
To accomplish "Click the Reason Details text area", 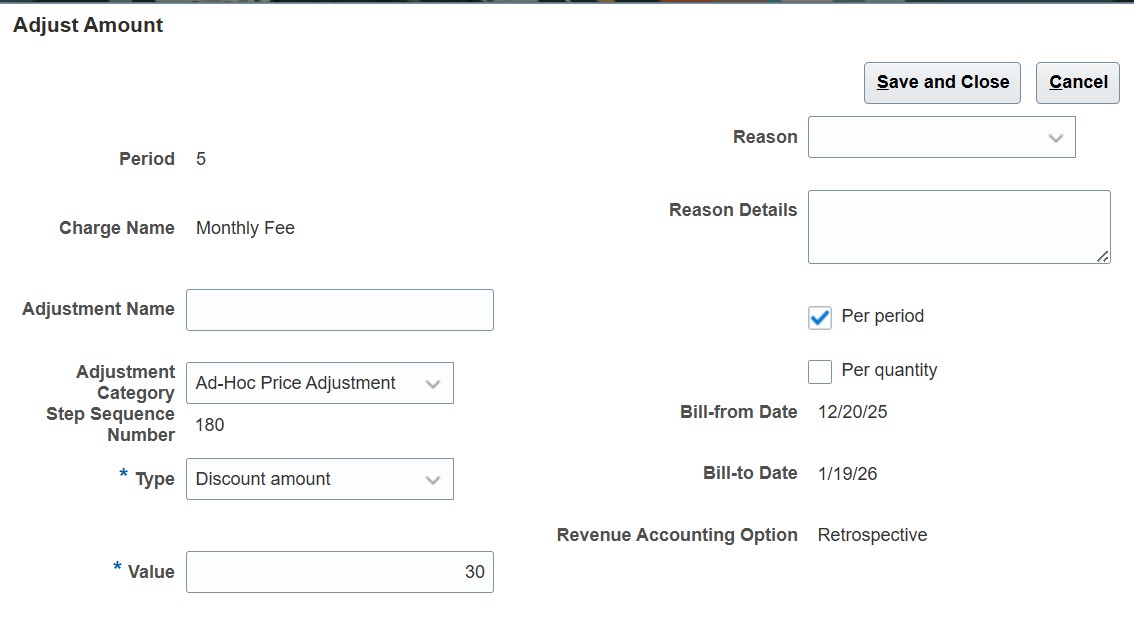I will coord(957,226).
